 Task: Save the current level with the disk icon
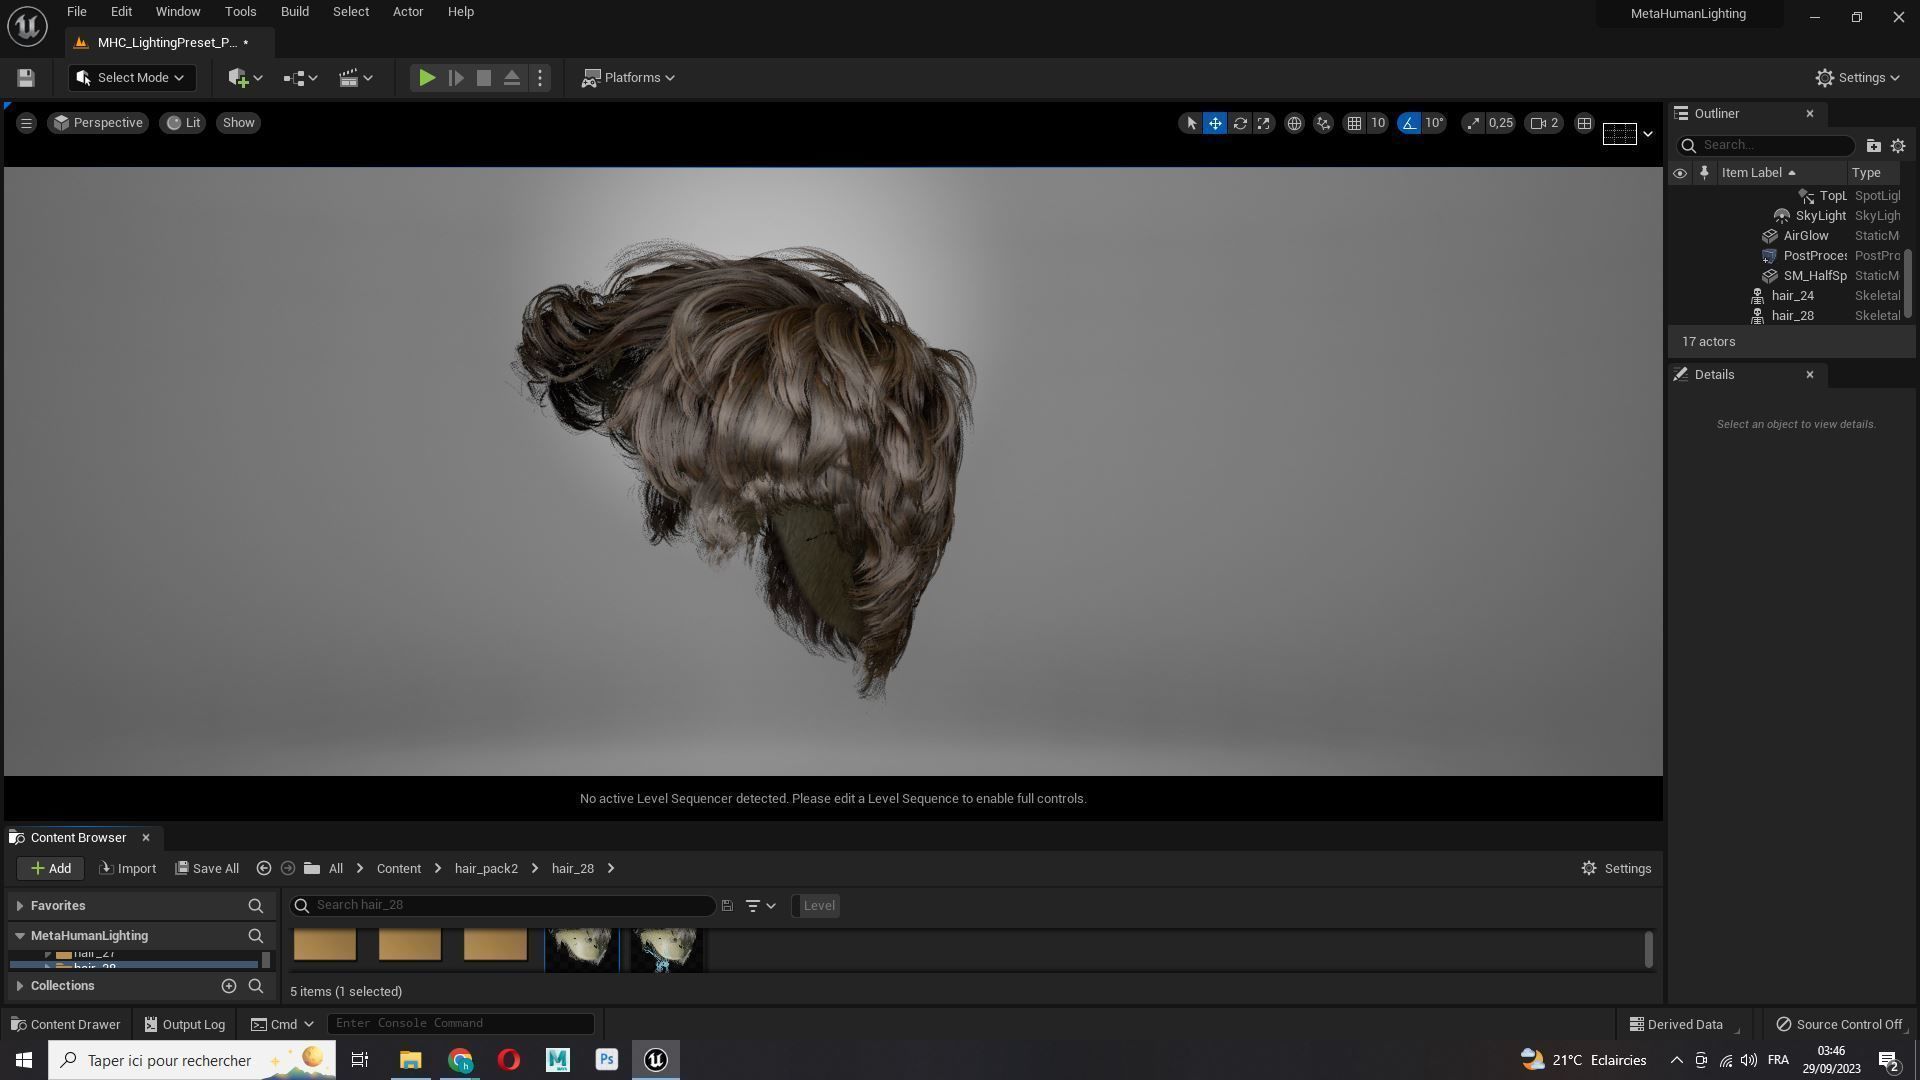coord(26,78)
